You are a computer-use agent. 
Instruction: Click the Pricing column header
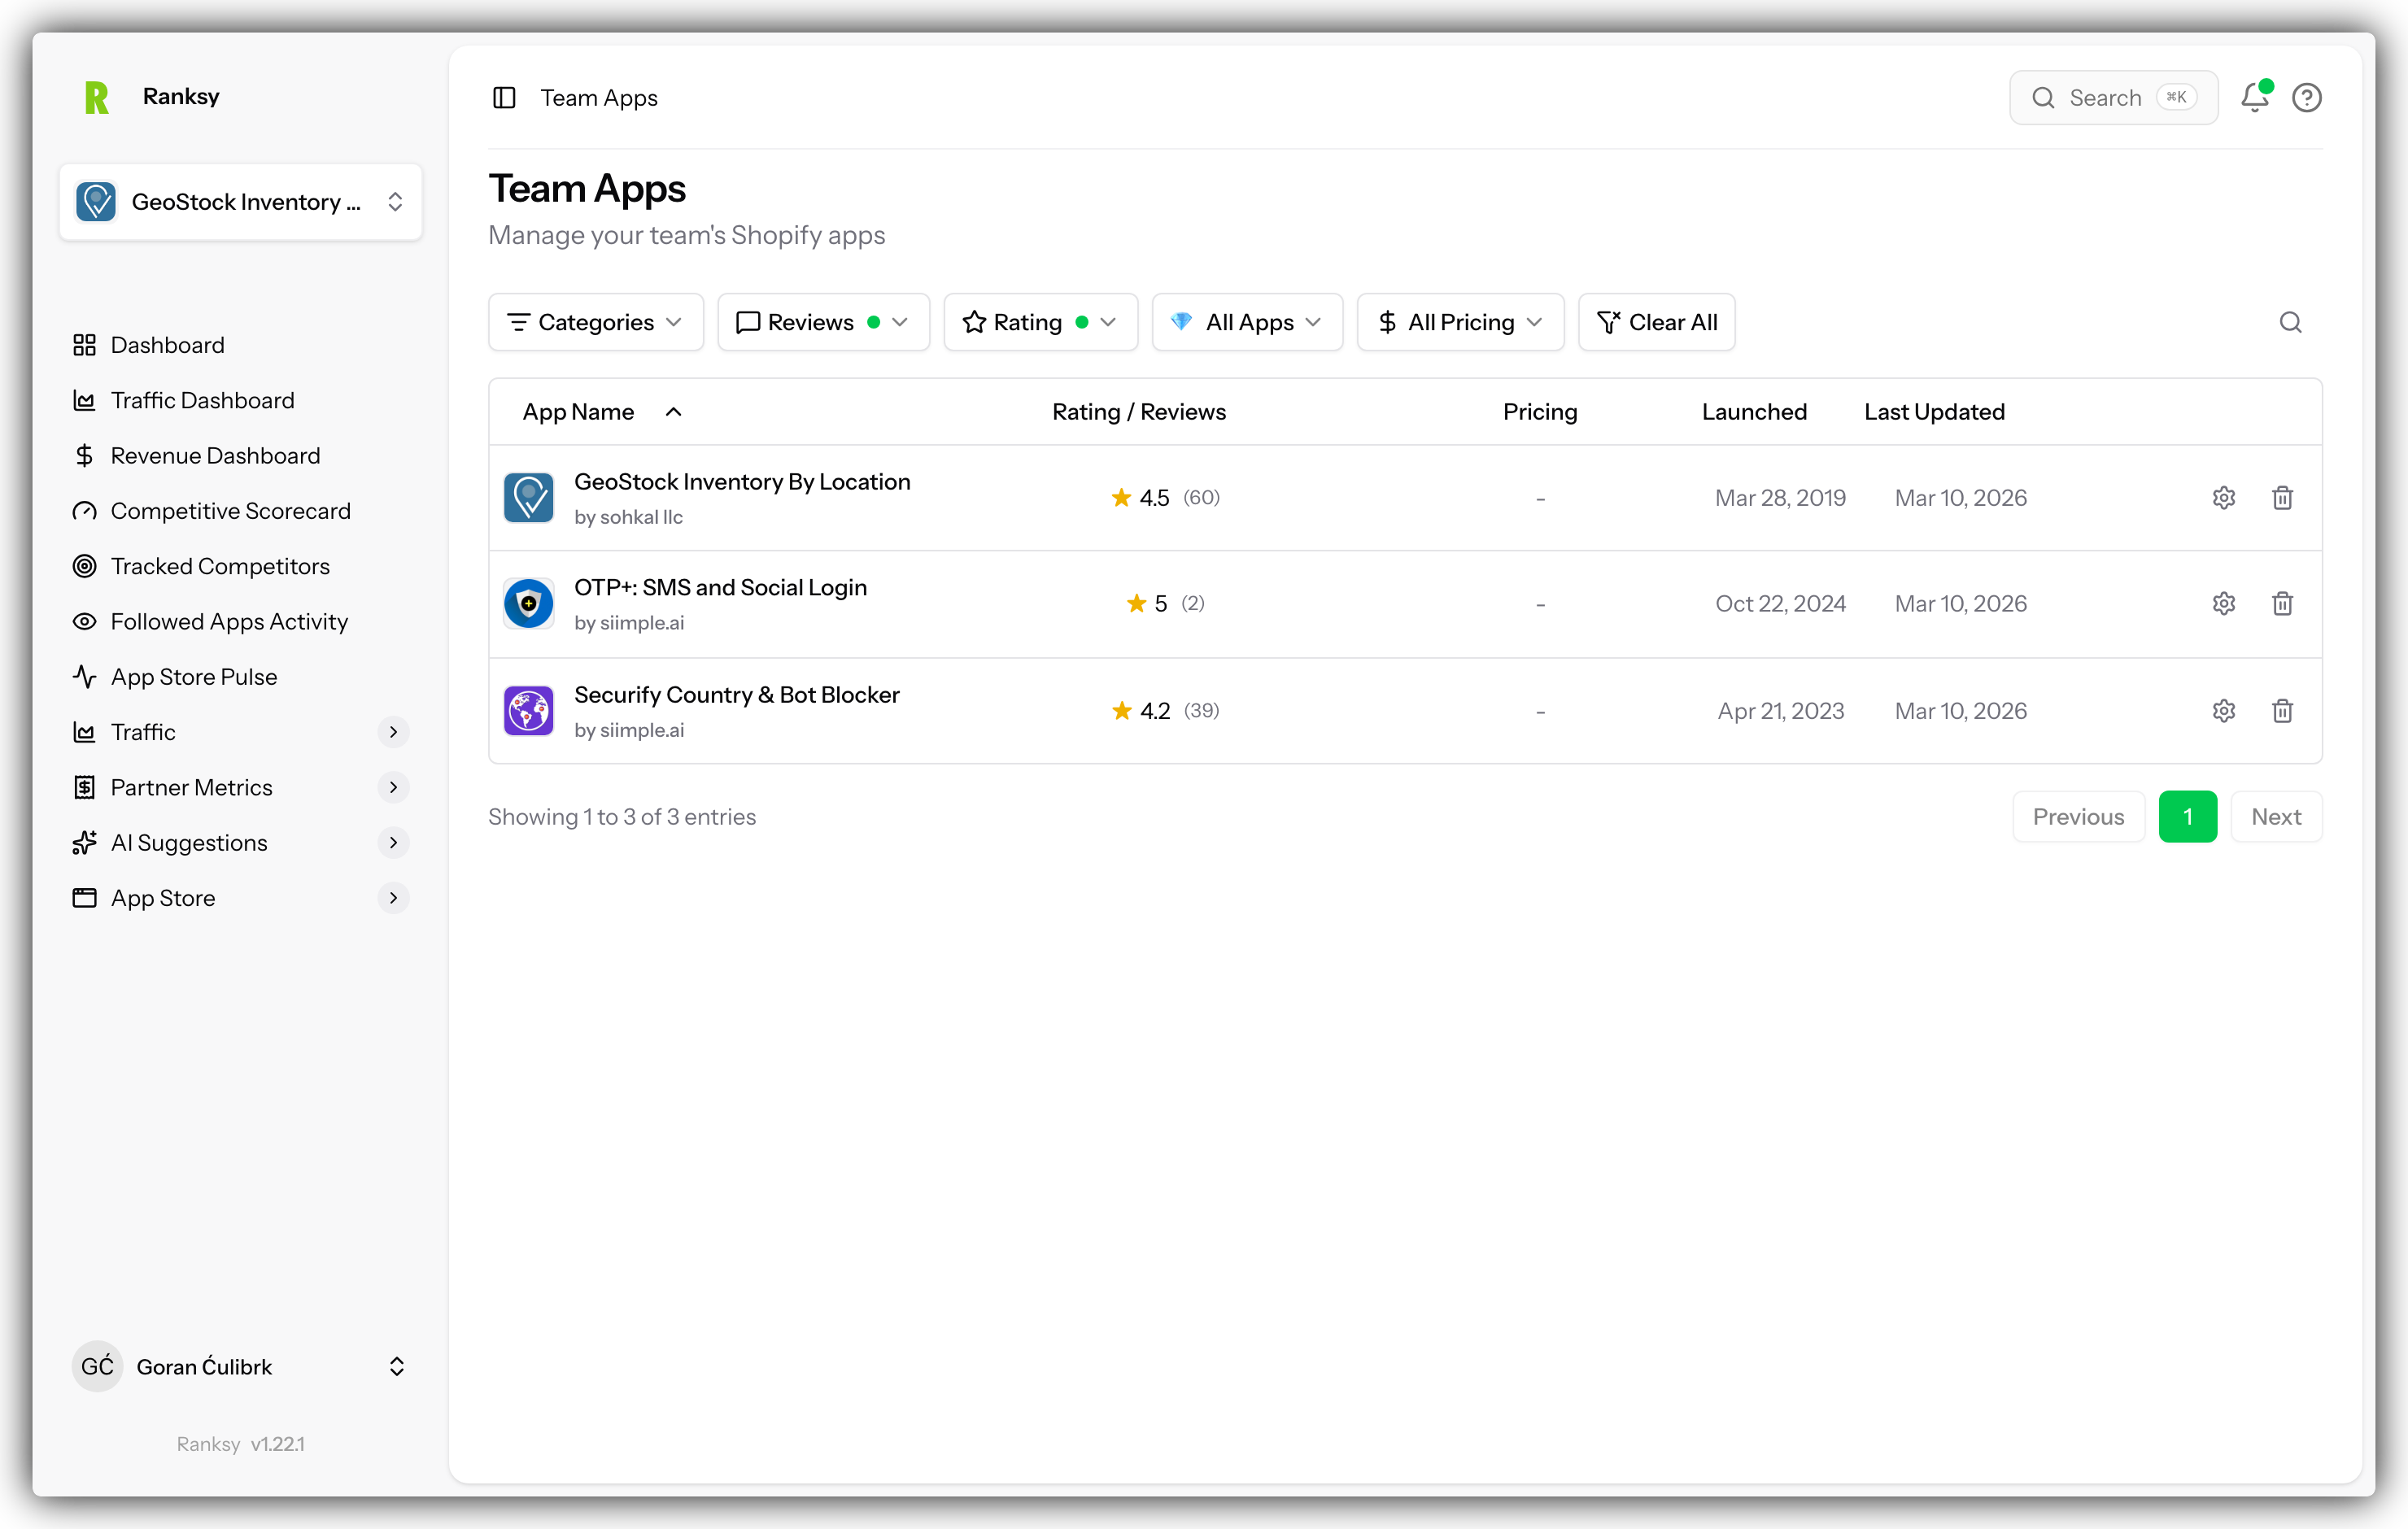1540,412
